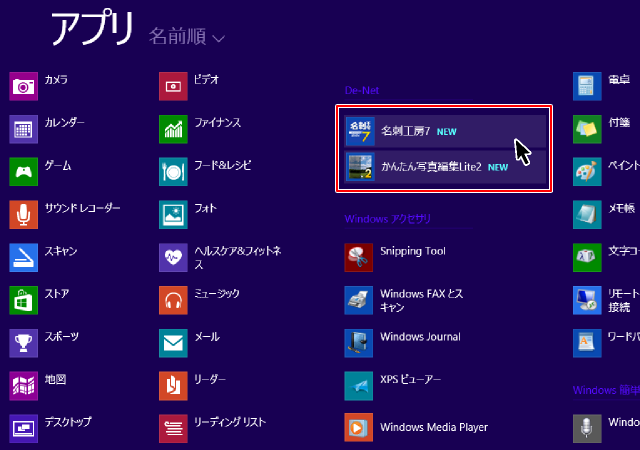Open the ワードパッド document icon
Screen dimensions: 640x450
pyautogui.click(x=587, y=343)
